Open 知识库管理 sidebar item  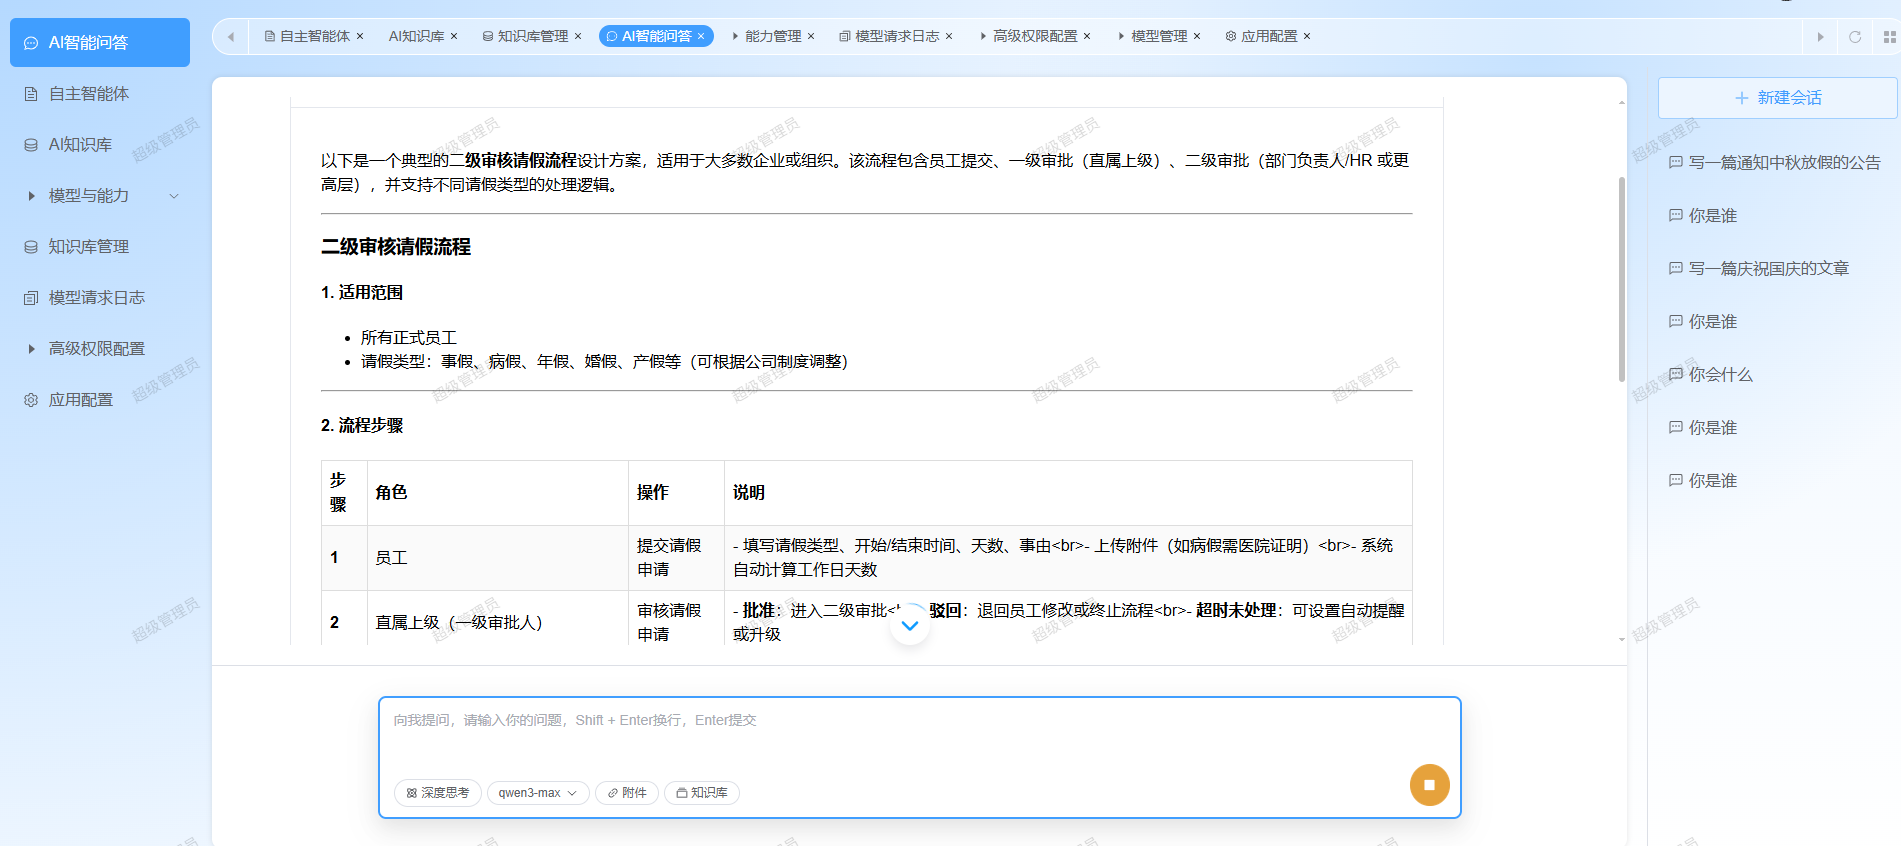click(100, 247)
